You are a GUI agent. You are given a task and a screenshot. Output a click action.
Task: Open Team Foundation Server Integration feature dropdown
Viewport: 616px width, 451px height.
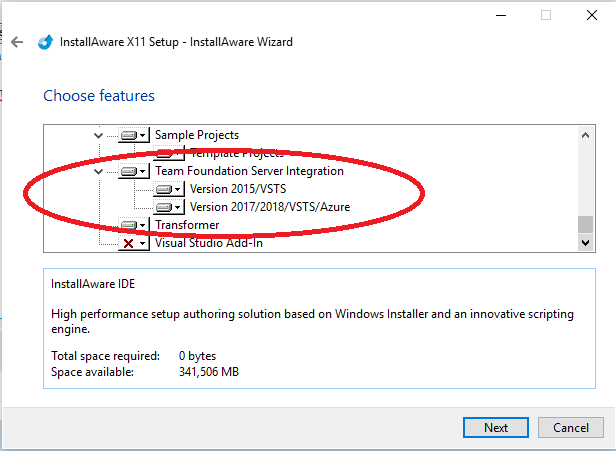click(134, 171)
